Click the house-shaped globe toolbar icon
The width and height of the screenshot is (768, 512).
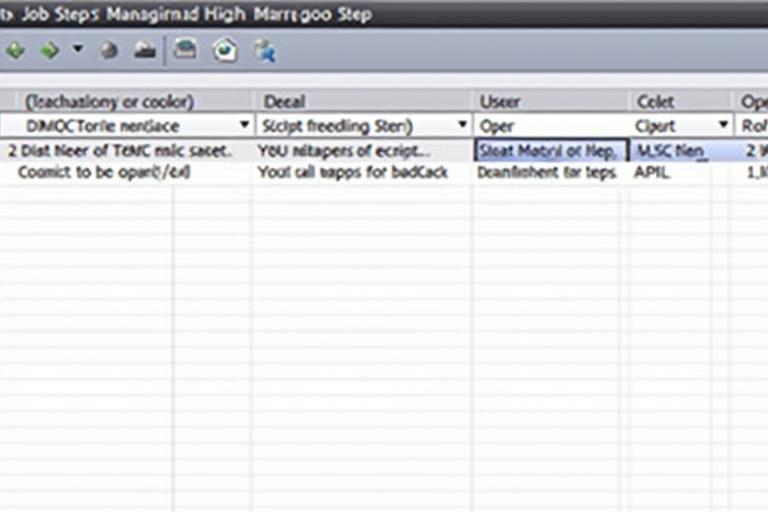pyautogui.click(x=225, y=50)
